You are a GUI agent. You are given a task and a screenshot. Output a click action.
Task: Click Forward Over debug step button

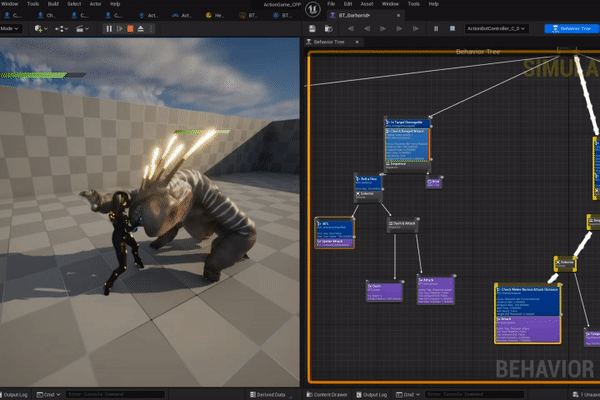point(399,29)
